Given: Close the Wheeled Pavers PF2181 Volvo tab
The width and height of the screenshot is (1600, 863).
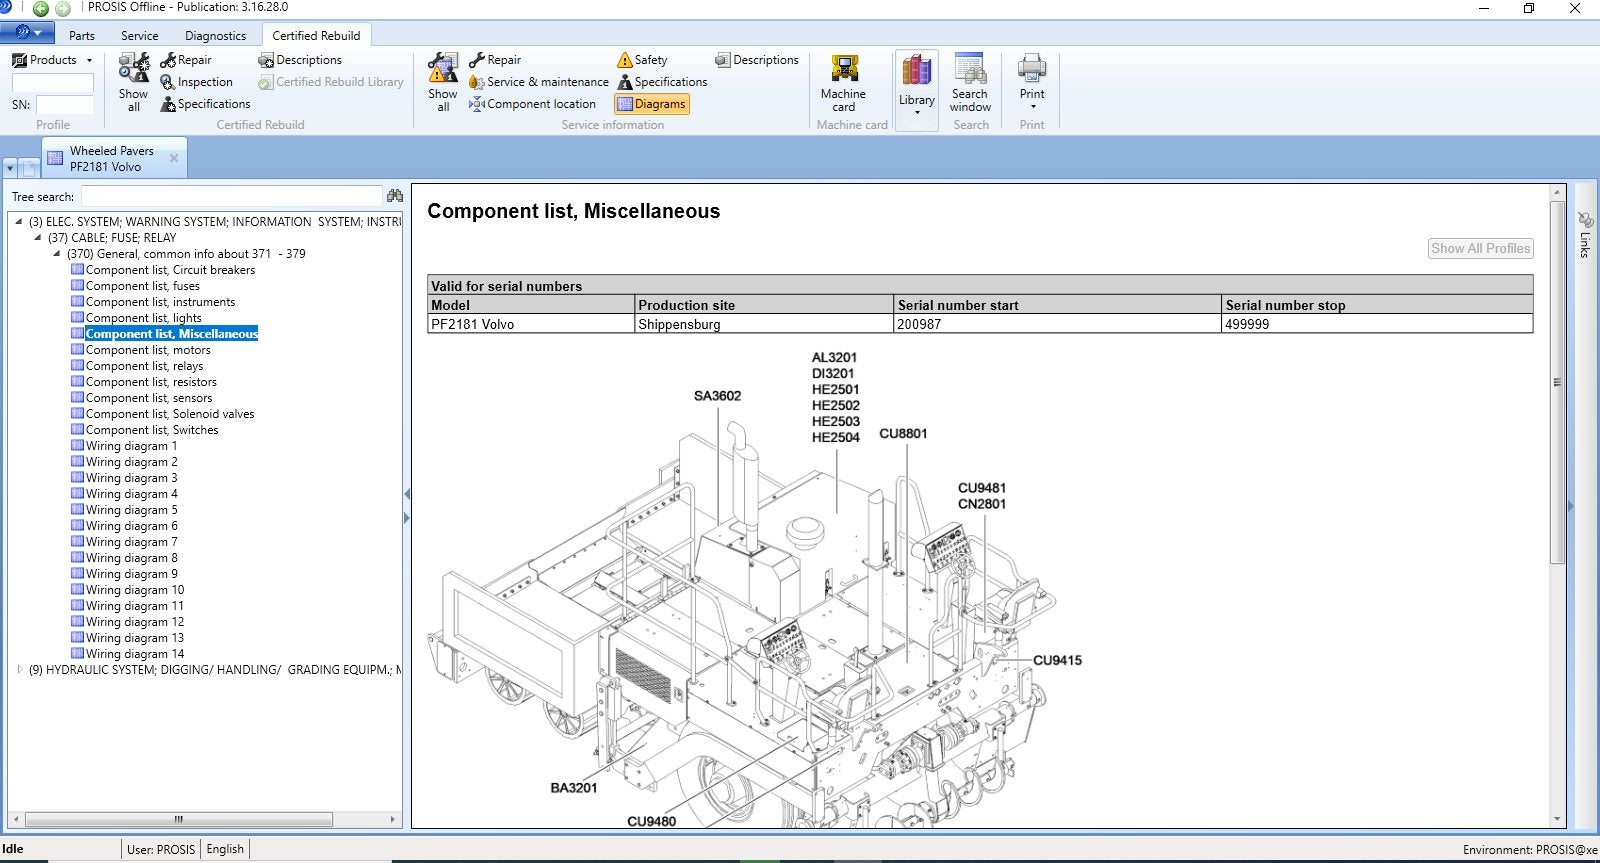Looking at the screenshot, I should tap(174, 158).
